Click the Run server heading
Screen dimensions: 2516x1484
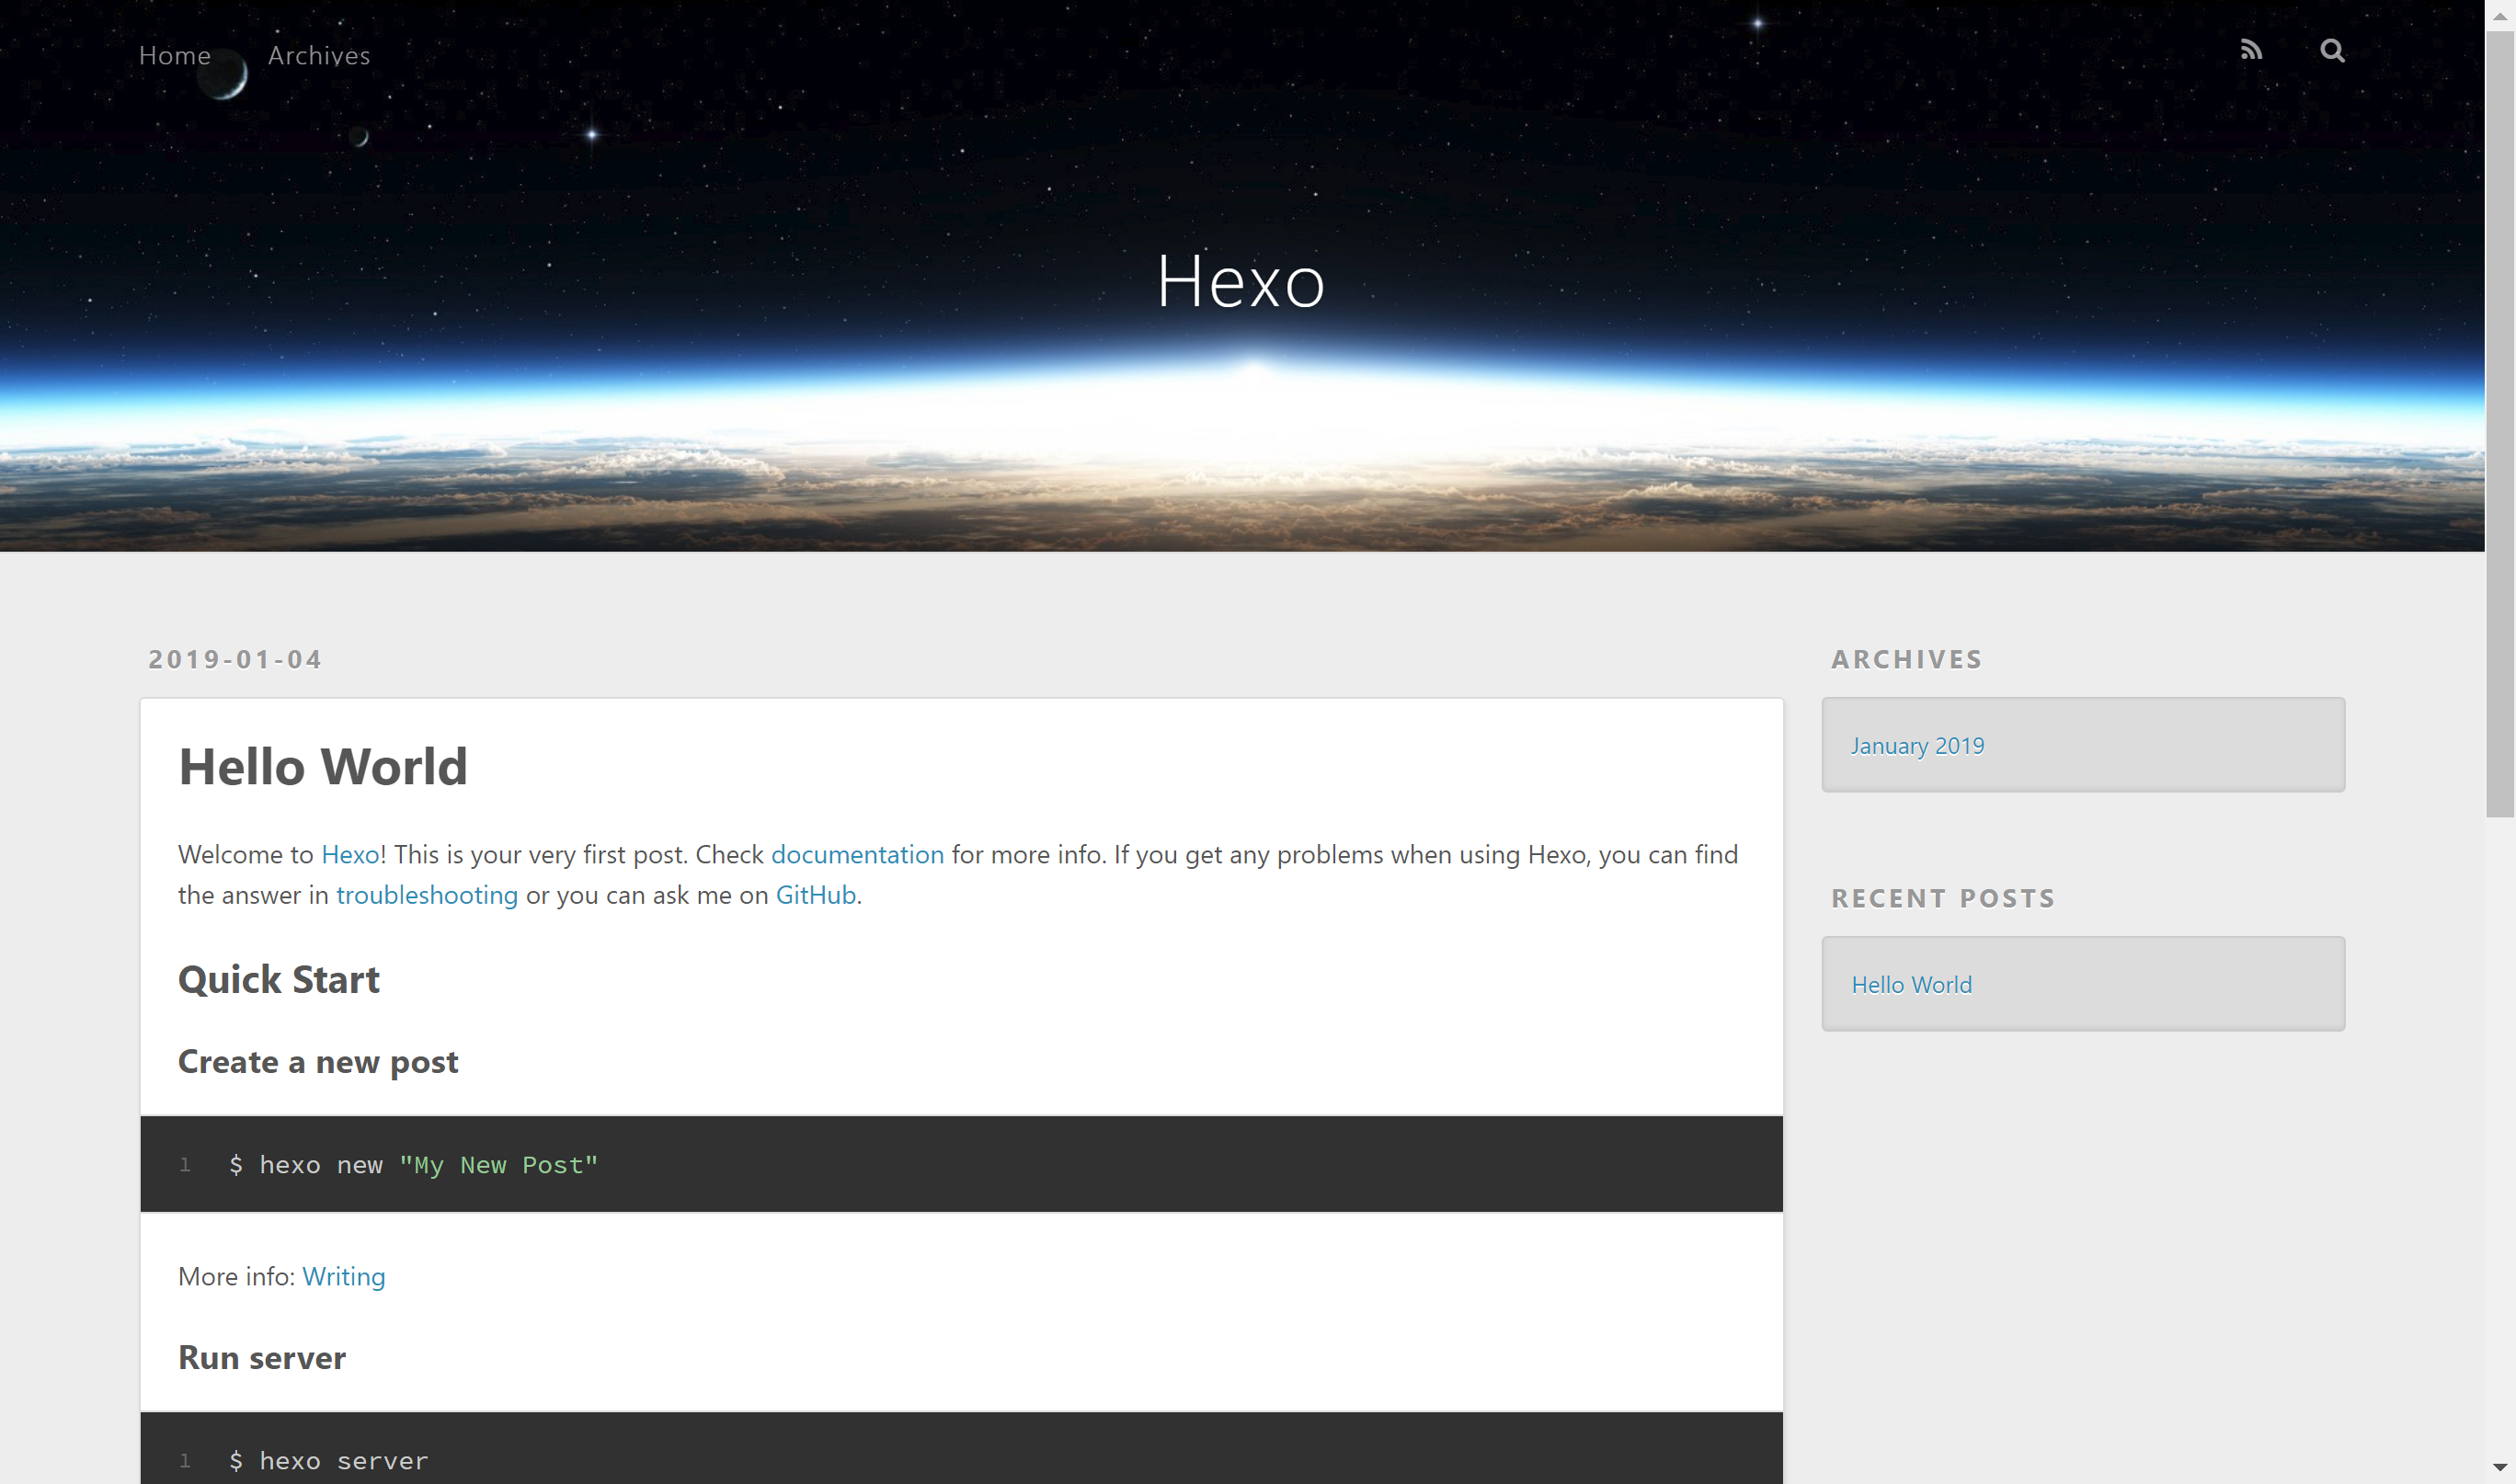[x=262, y=1358]
